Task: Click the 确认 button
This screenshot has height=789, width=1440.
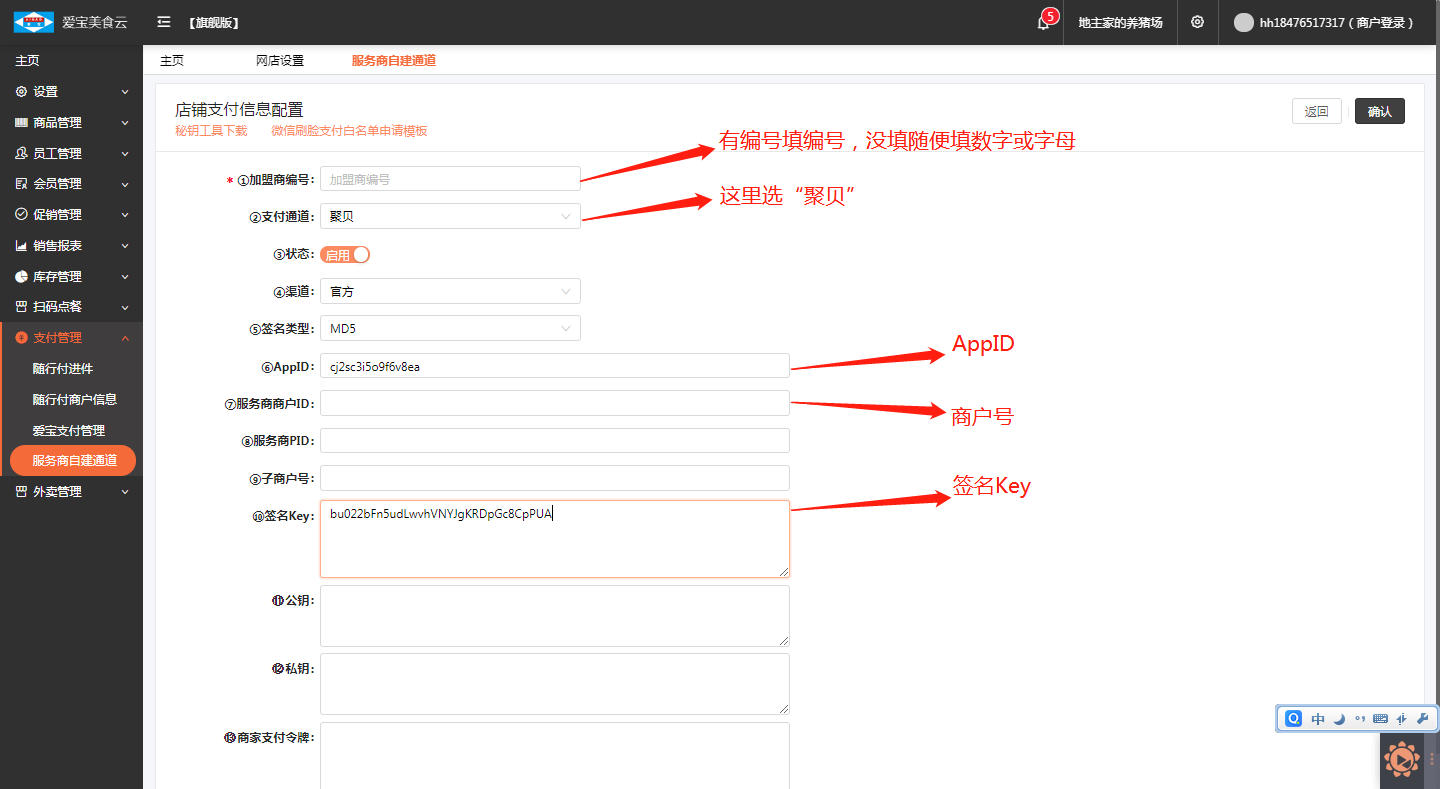Action: tap(1379, 111)
